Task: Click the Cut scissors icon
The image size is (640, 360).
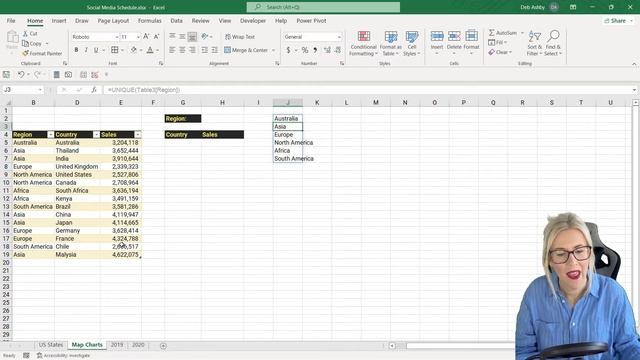Action: pos(26,33)
